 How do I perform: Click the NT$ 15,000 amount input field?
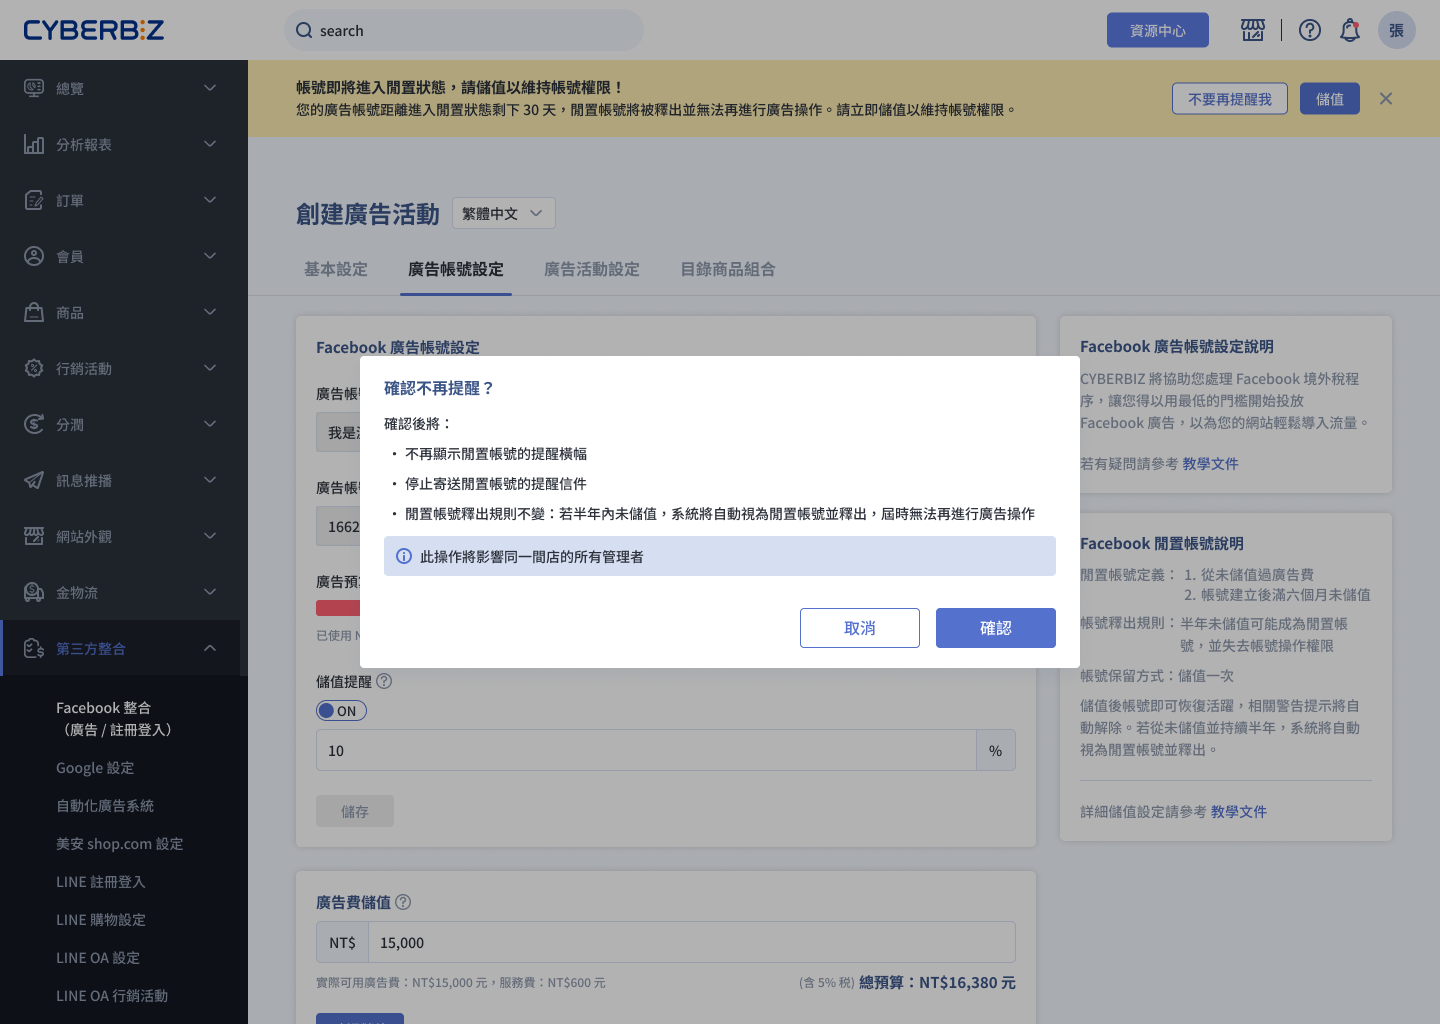click(690, 942)
